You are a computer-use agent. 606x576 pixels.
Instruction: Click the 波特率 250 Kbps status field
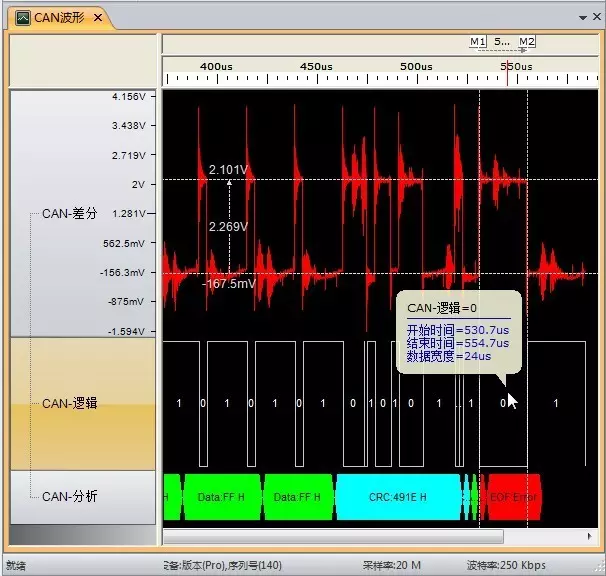click(x=508, y=565)
